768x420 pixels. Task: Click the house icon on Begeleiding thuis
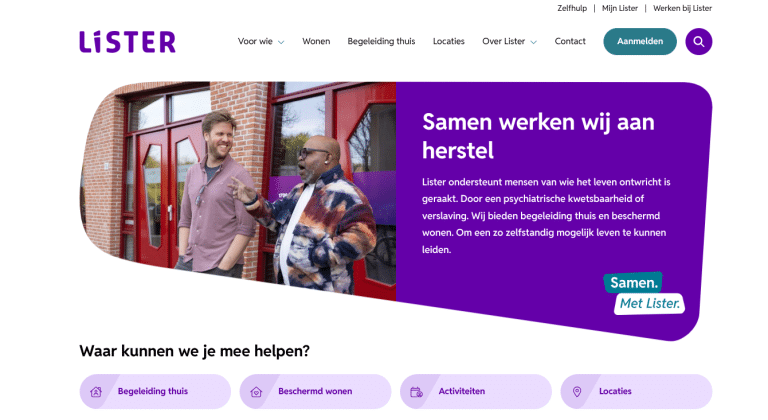tap(96, 392)
